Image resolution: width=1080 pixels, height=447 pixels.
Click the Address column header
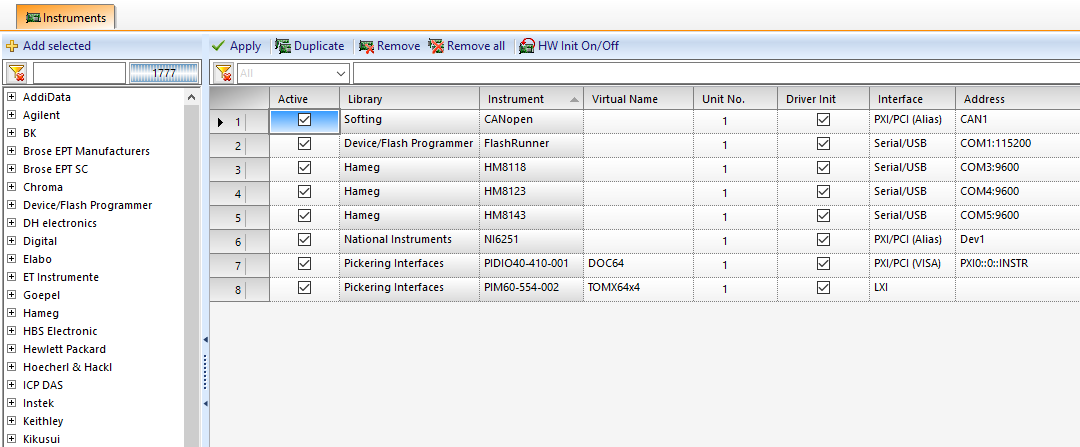[x=1017, y=99]
